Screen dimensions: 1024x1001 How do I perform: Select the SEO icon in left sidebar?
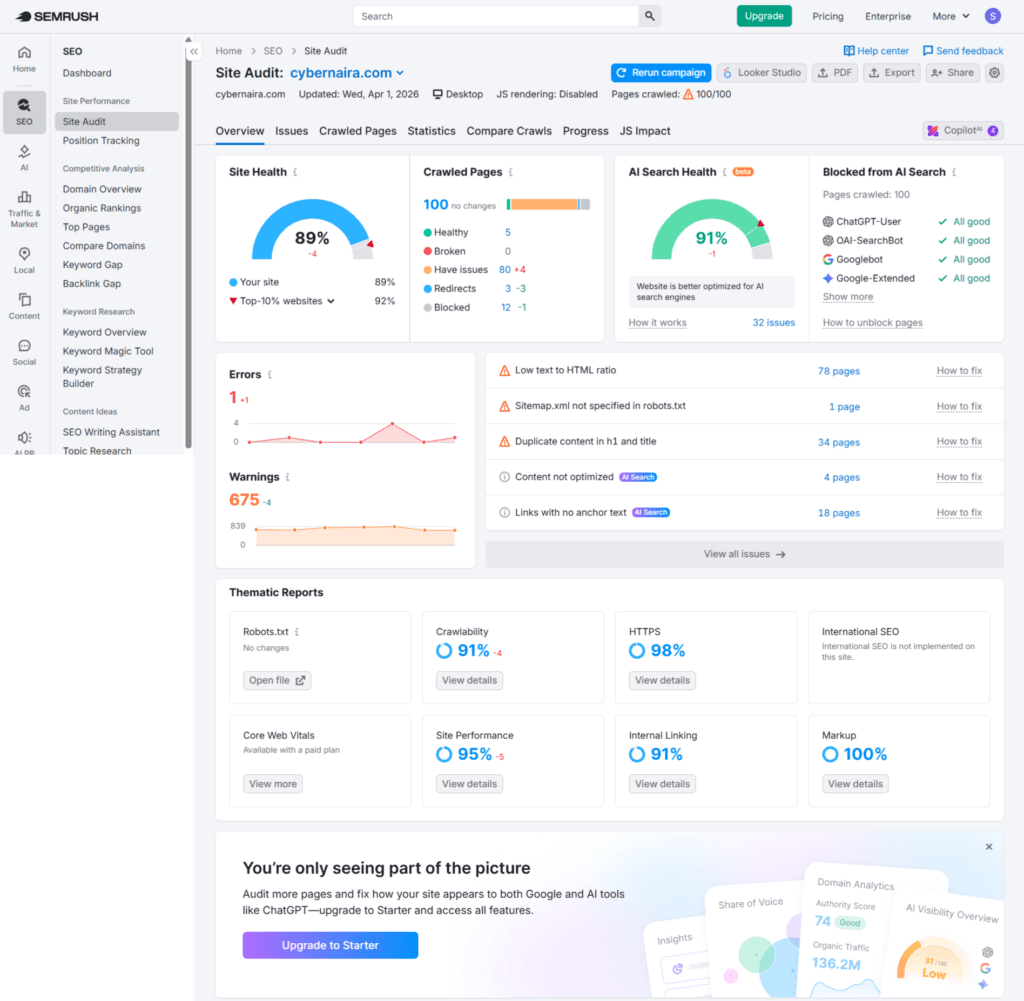click(x=24, y=110)
